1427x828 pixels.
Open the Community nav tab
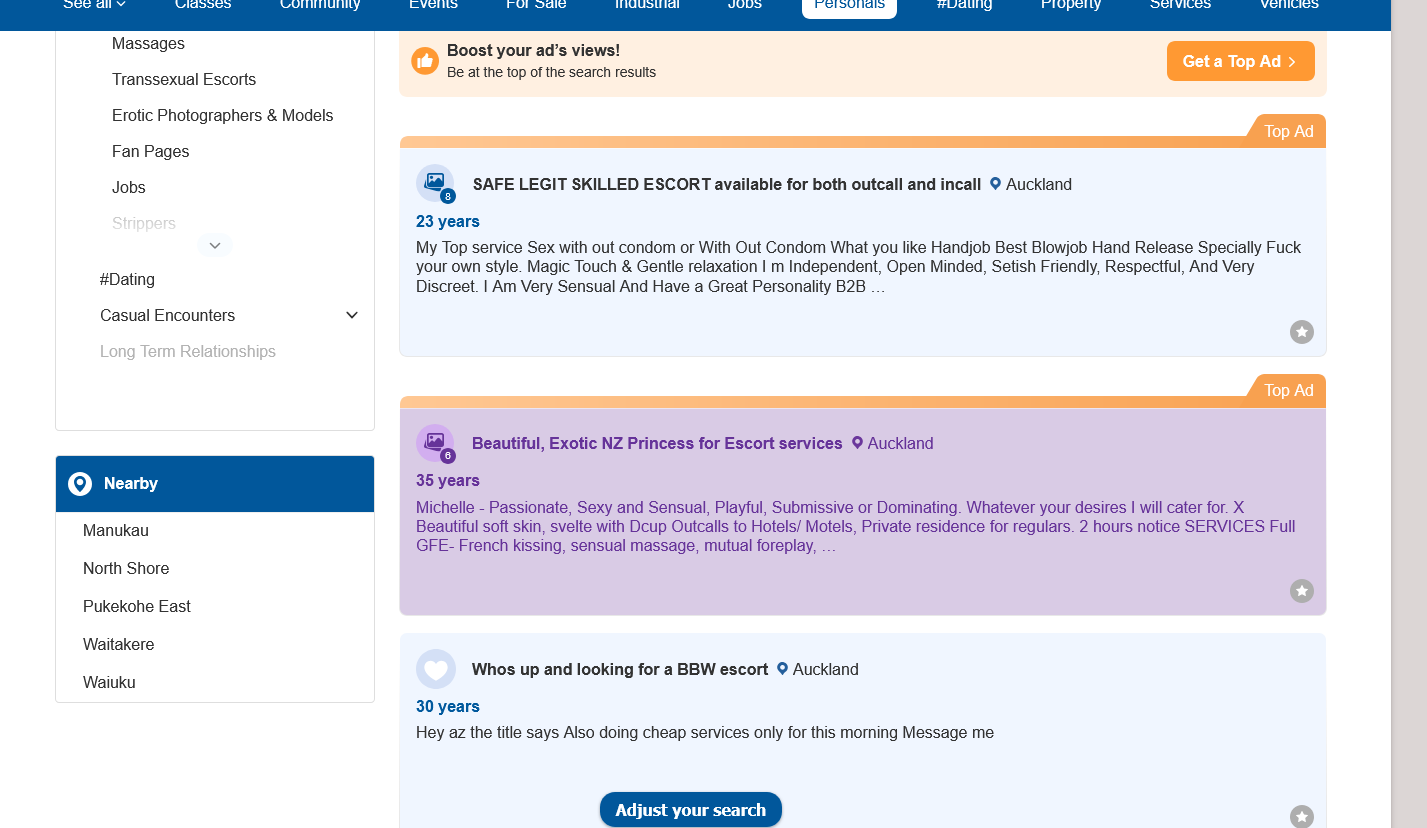[320, 4]
